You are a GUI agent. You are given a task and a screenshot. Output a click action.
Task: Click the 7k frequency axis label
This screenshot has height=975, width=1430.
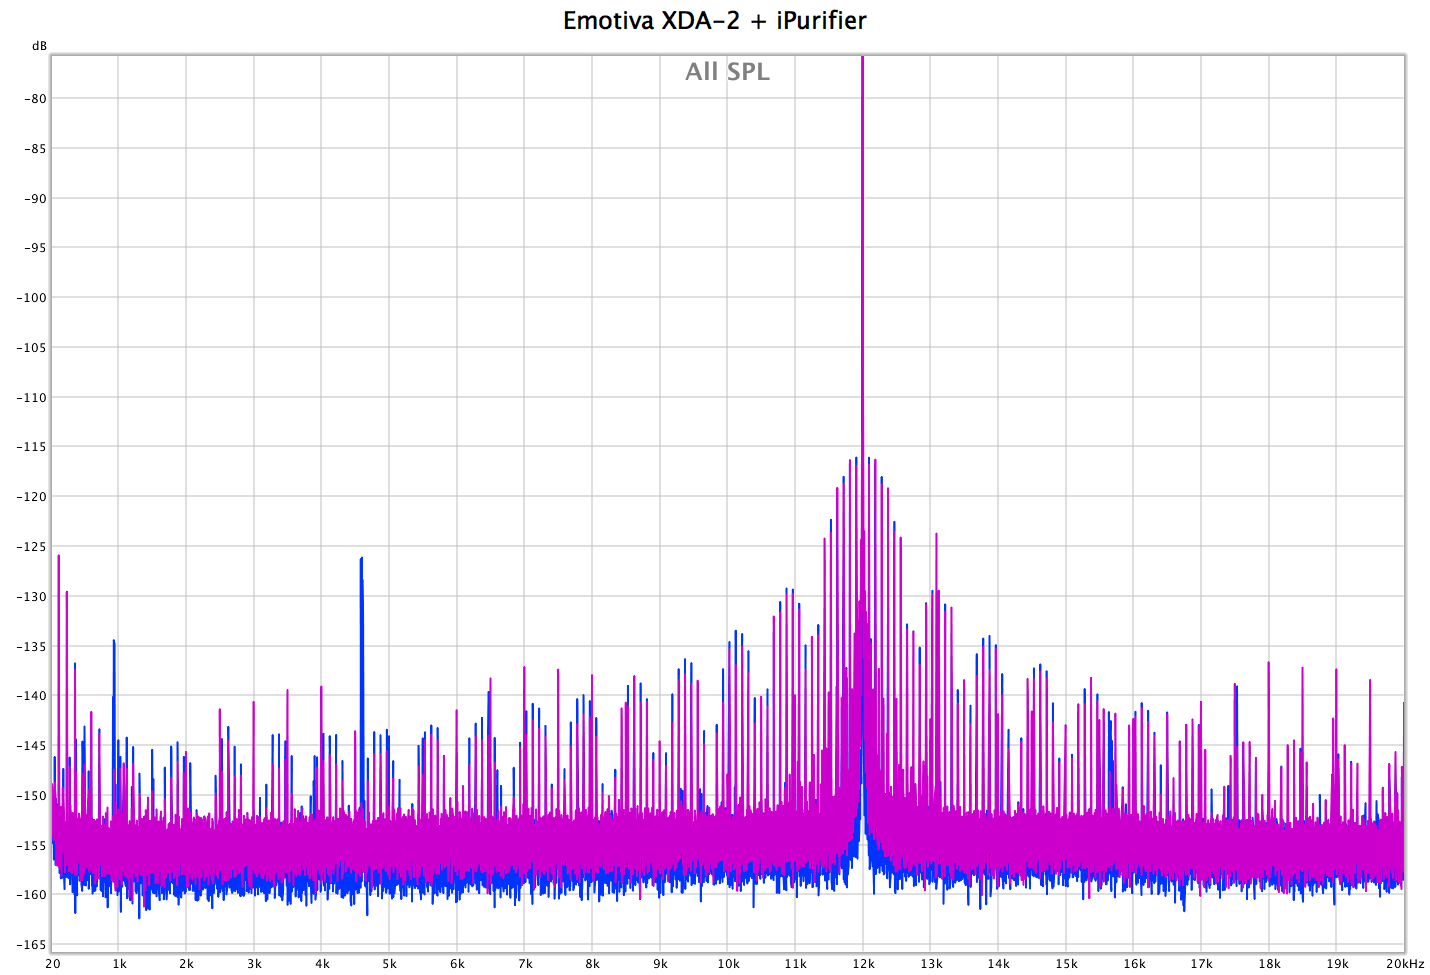(x=525, y=964)
